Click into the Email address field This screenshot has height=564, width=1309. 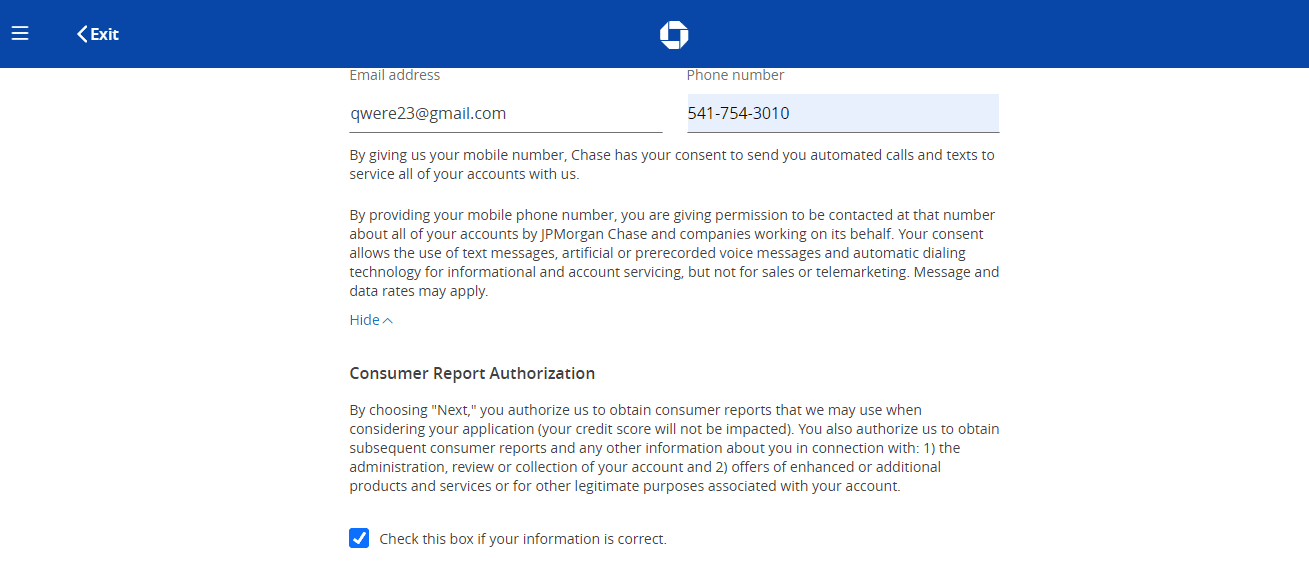point(506,113)
